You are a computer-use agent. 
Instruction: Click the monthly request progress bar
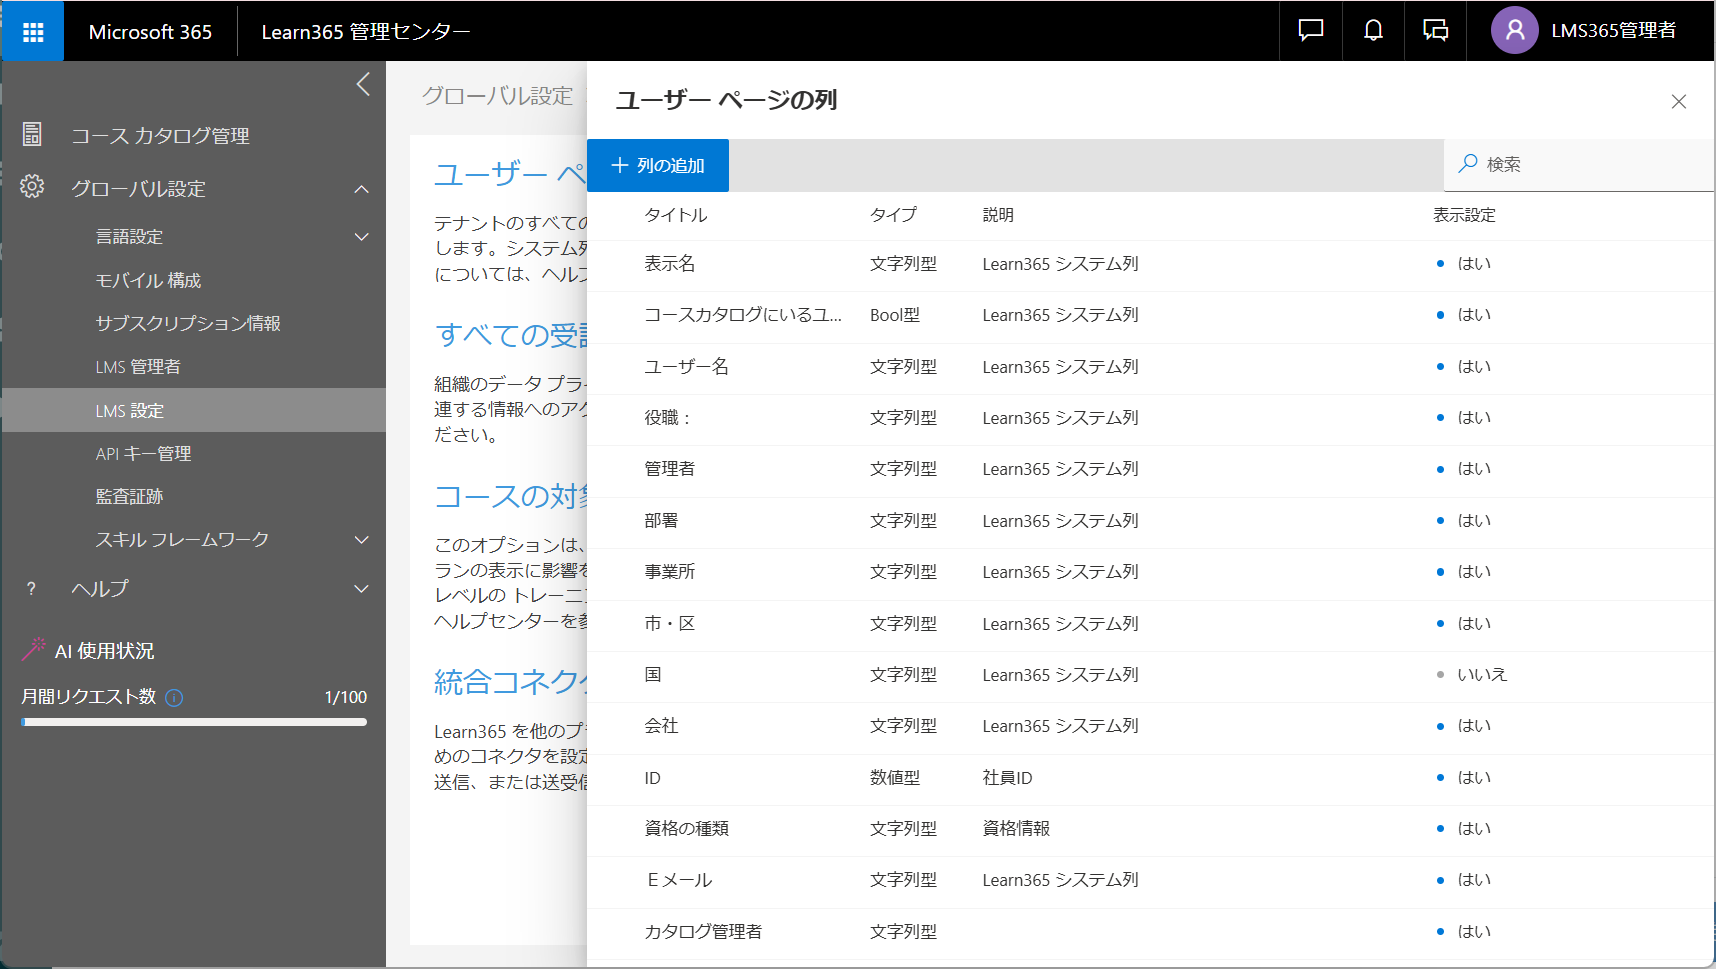pos(194,722)
